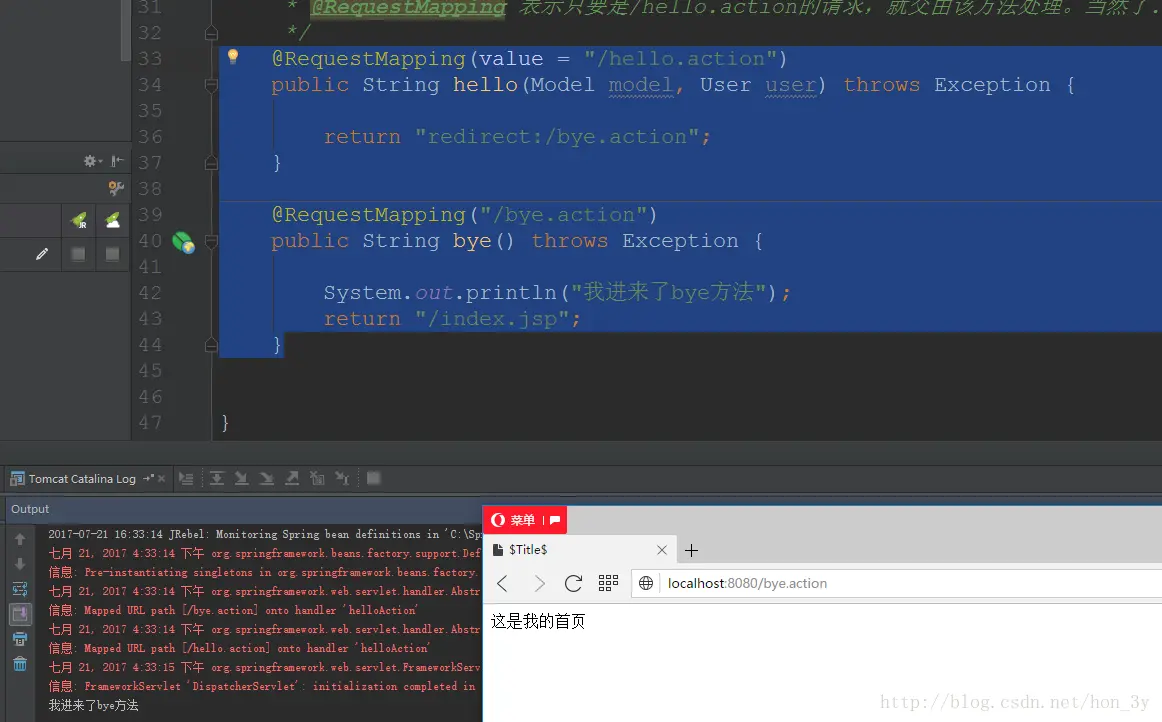Image resolution: width=1162 pixels, height=722 pixels.
Task: Click the Run to Cursor debugger icon
Action: (x=342, y=479)
